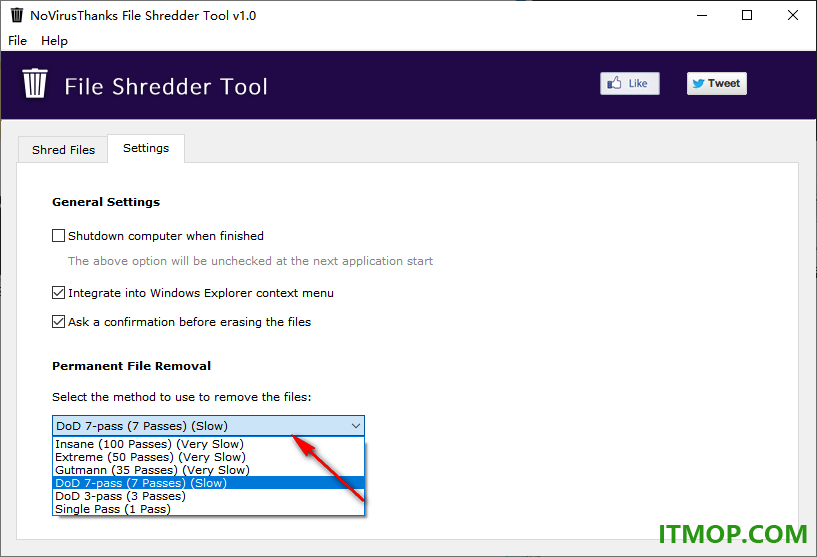Select the Settings tab
The height and width of the screenshot is (557, 817).
[146, 148]
